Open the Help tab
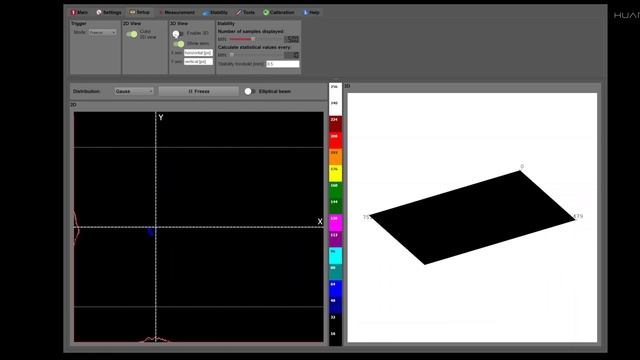This screenshot has height=360, width=640. click(x=311, y=13)
